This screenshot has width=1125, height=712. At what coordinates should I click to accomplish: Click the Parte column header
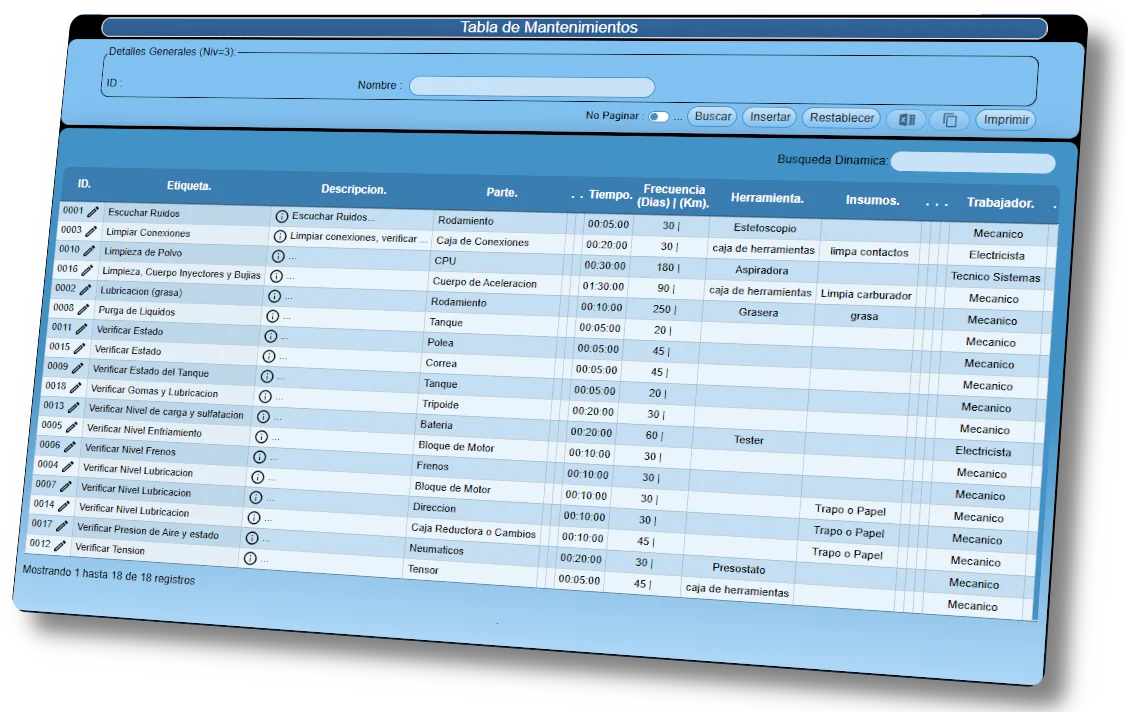(502, 192)
